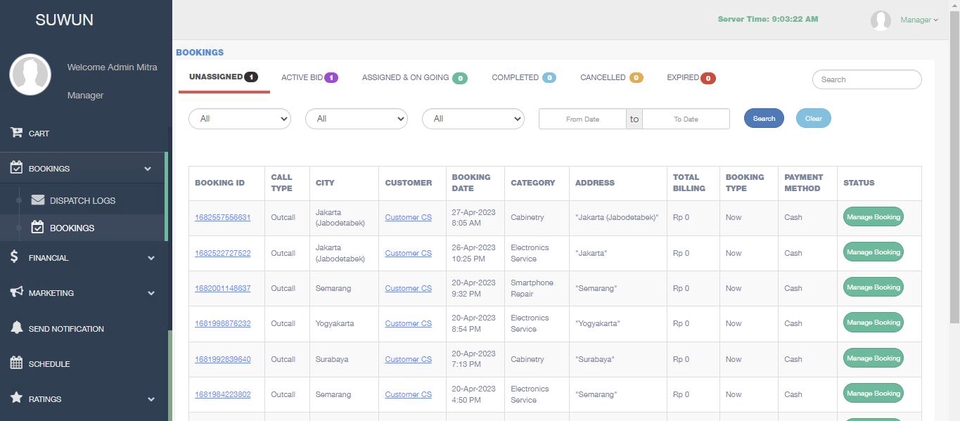Click the Send Notification bell icon
The width and height of the screenshot is (960, 421).
coord(17,327)
